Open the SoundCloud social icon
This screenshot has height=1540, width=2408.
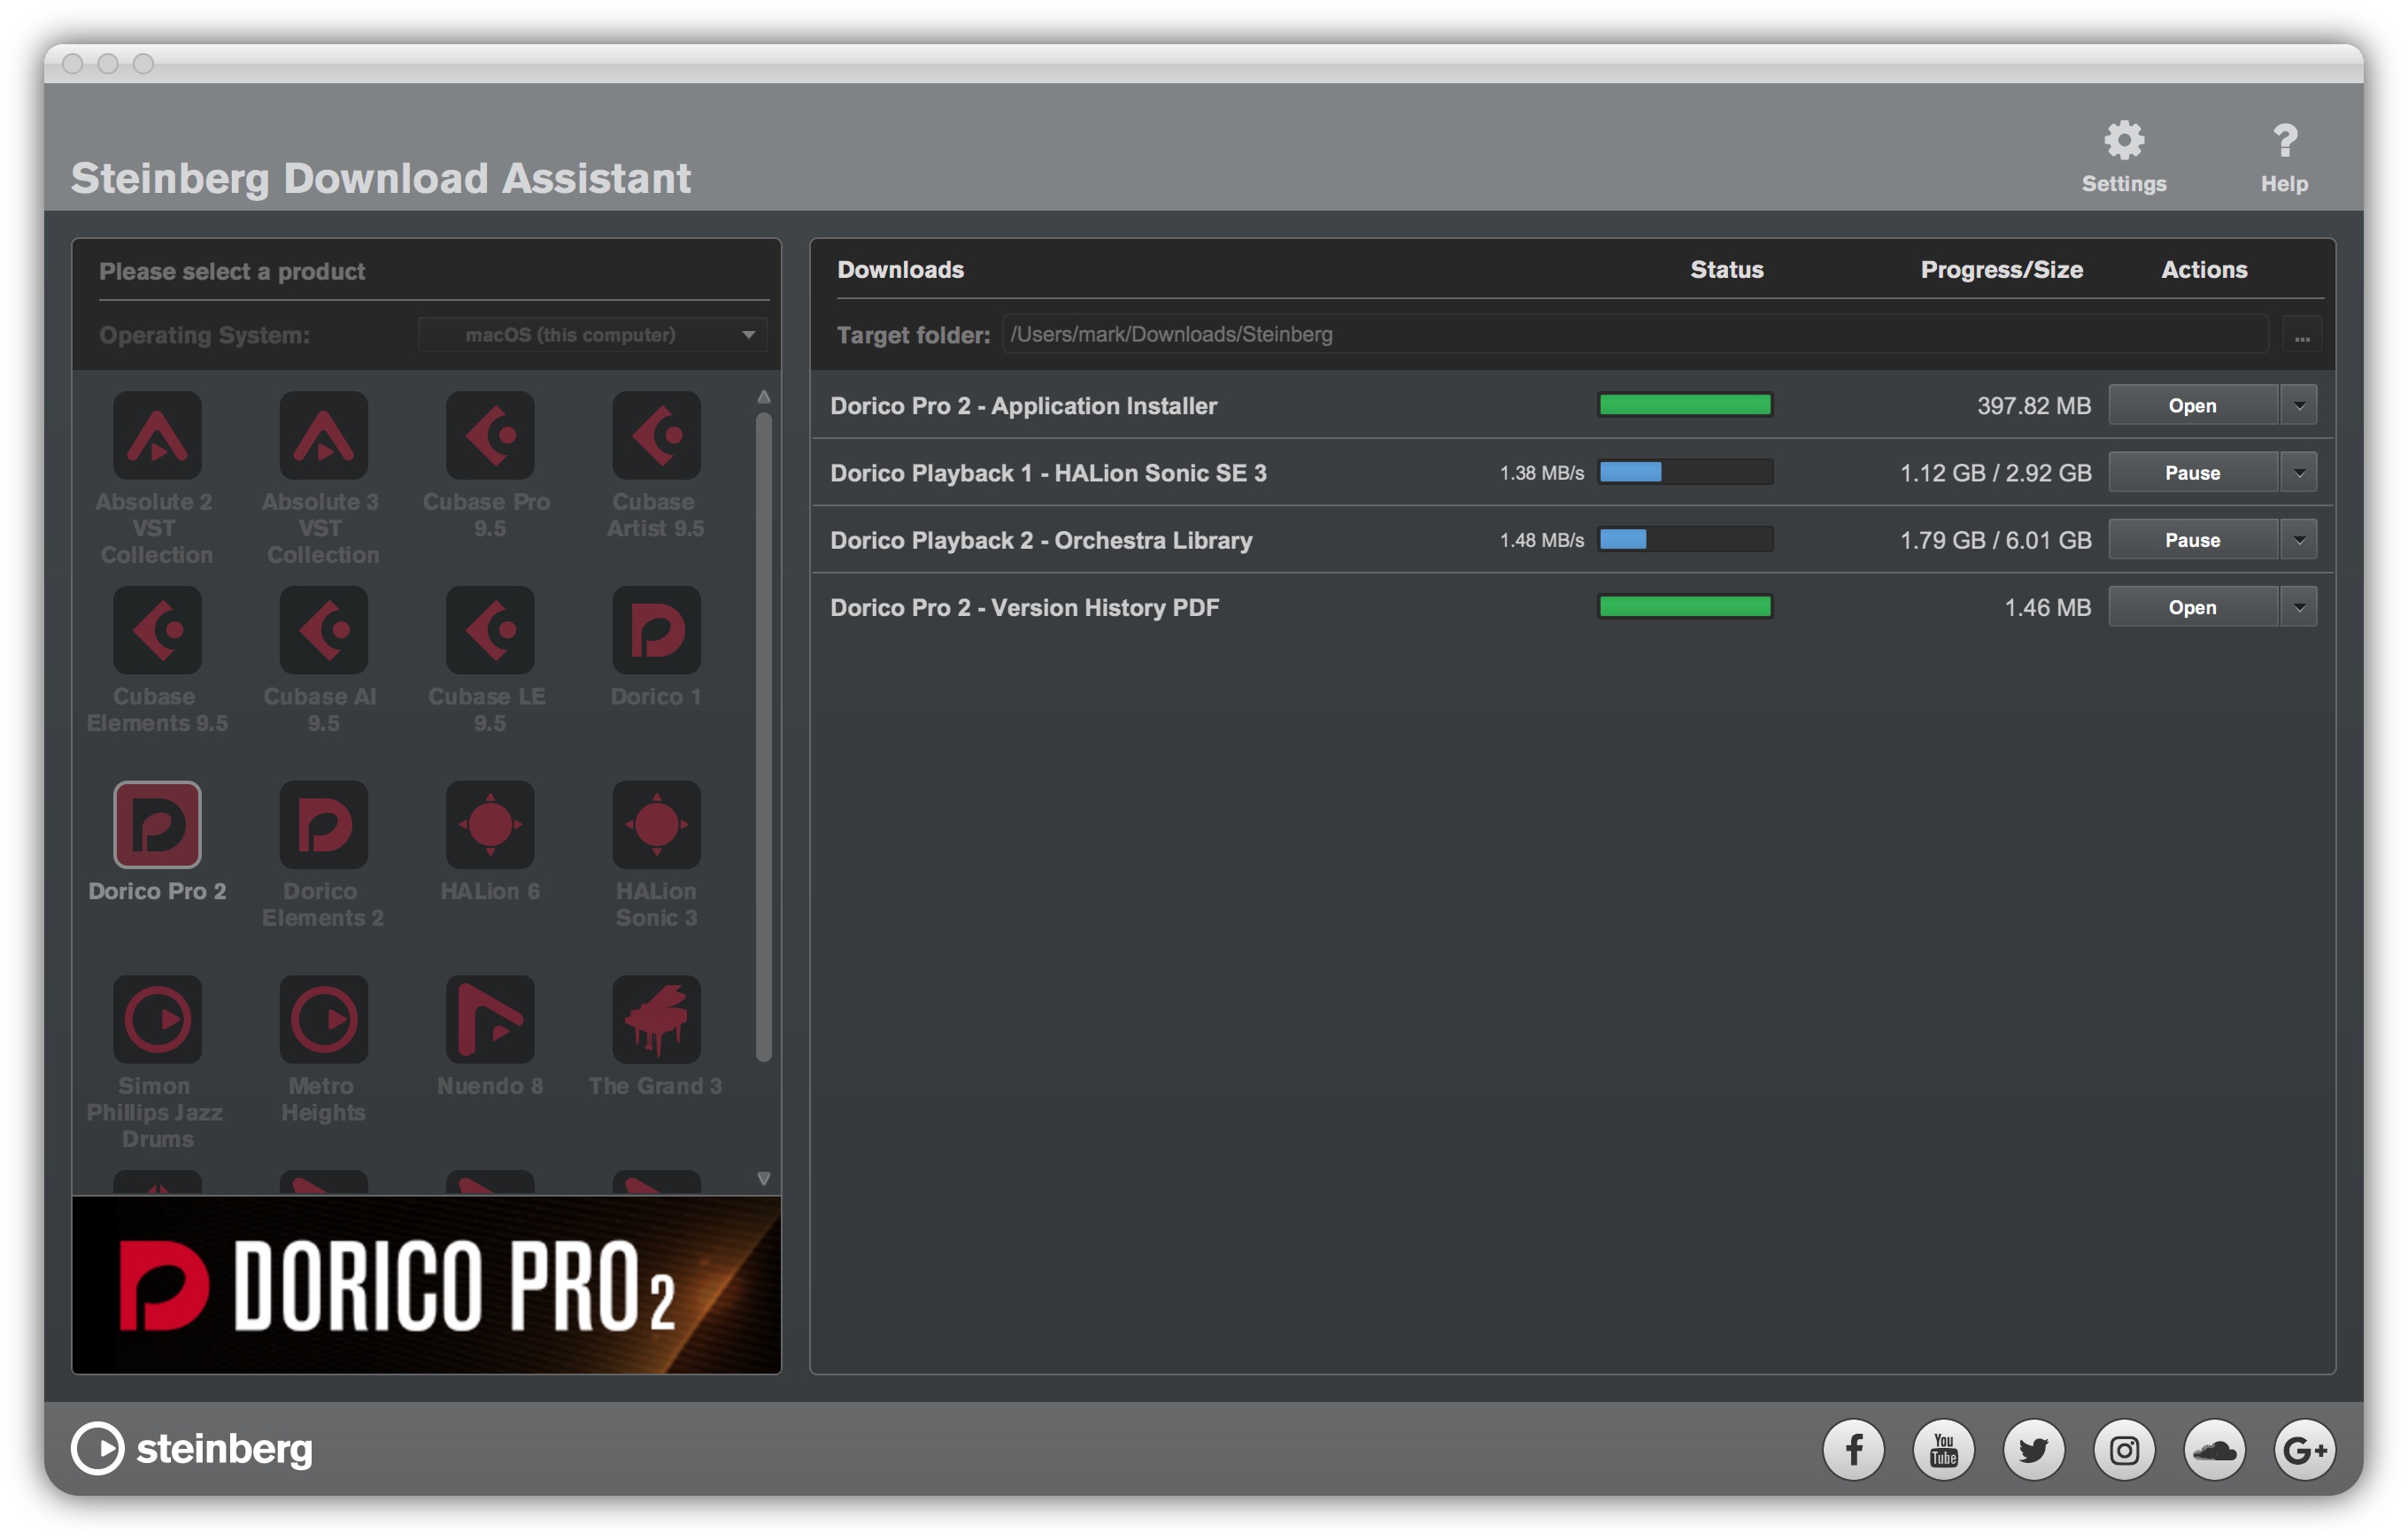[x=2214, y=1449]
